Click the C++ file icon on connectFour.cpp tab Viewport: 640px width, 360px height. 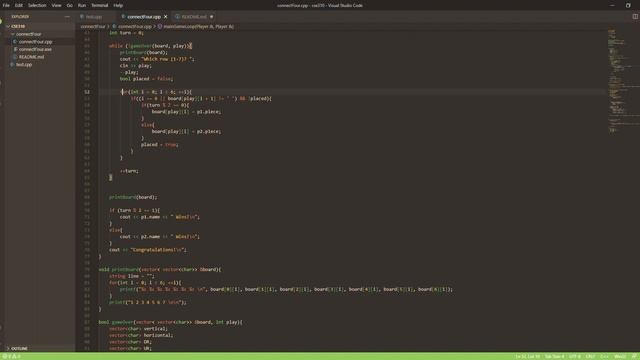(x=123, y=17)
